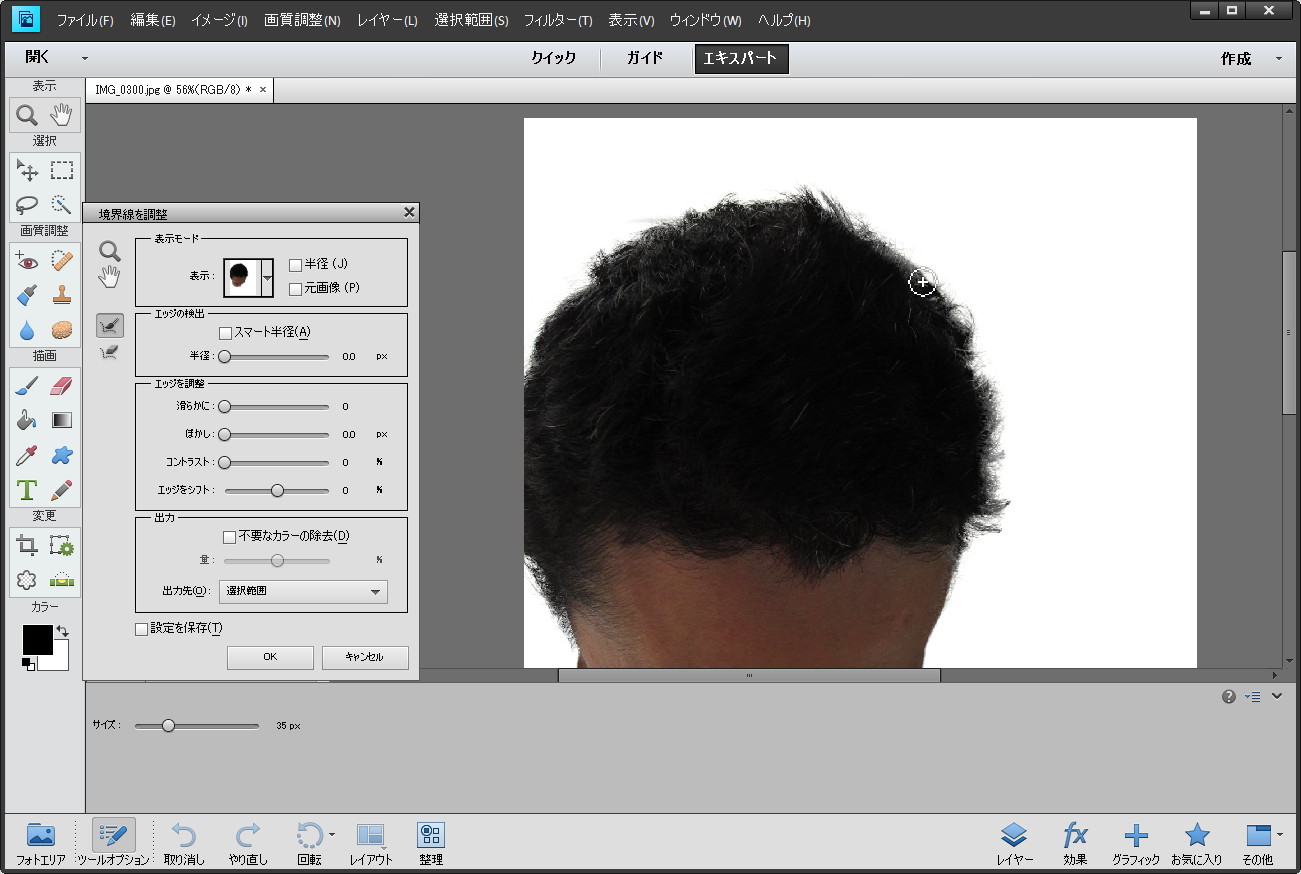Enable the 半径 (J) checkbox
This screenshot has width=1301, height=874.
tap(295, 265)
